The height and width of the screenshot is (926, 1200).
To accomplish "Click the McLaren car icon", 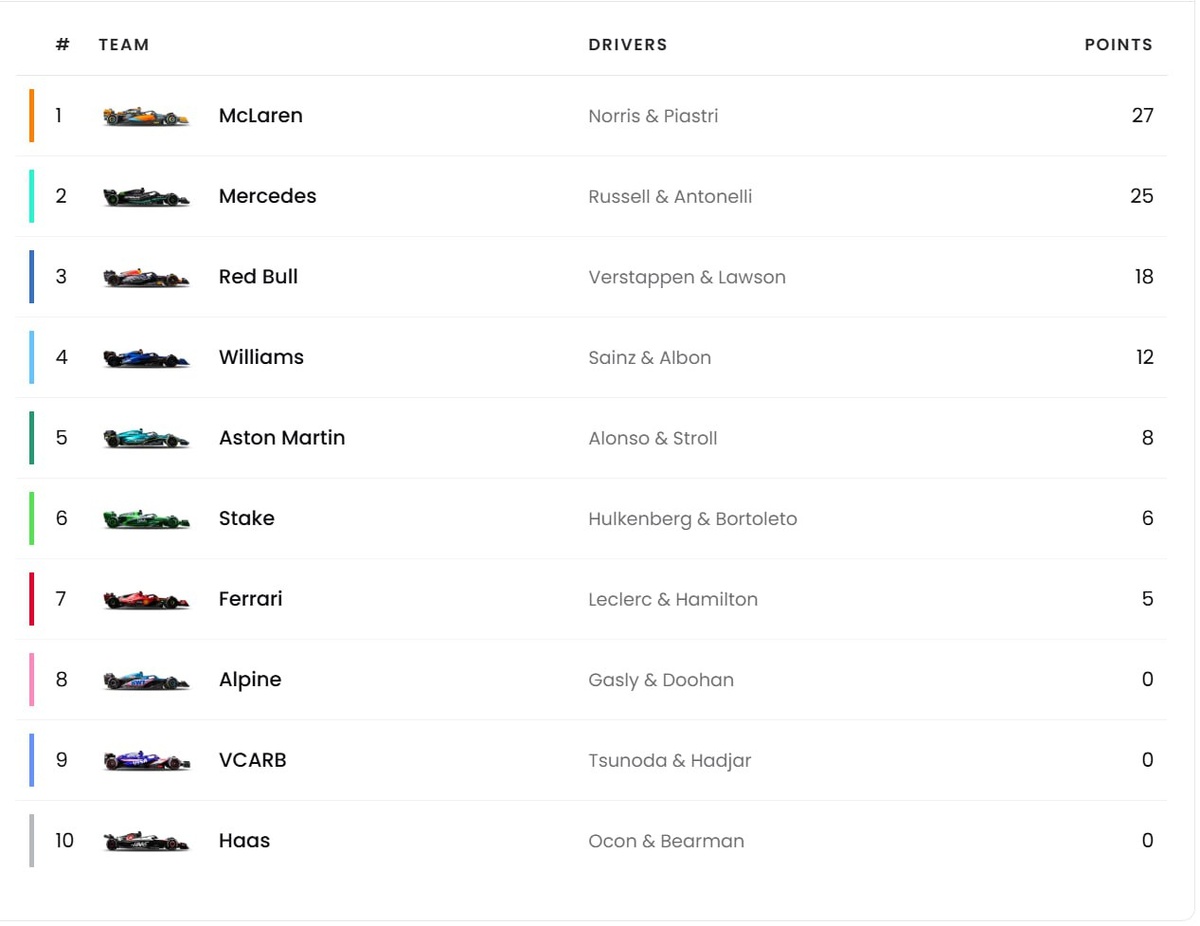I will (146, 117).
